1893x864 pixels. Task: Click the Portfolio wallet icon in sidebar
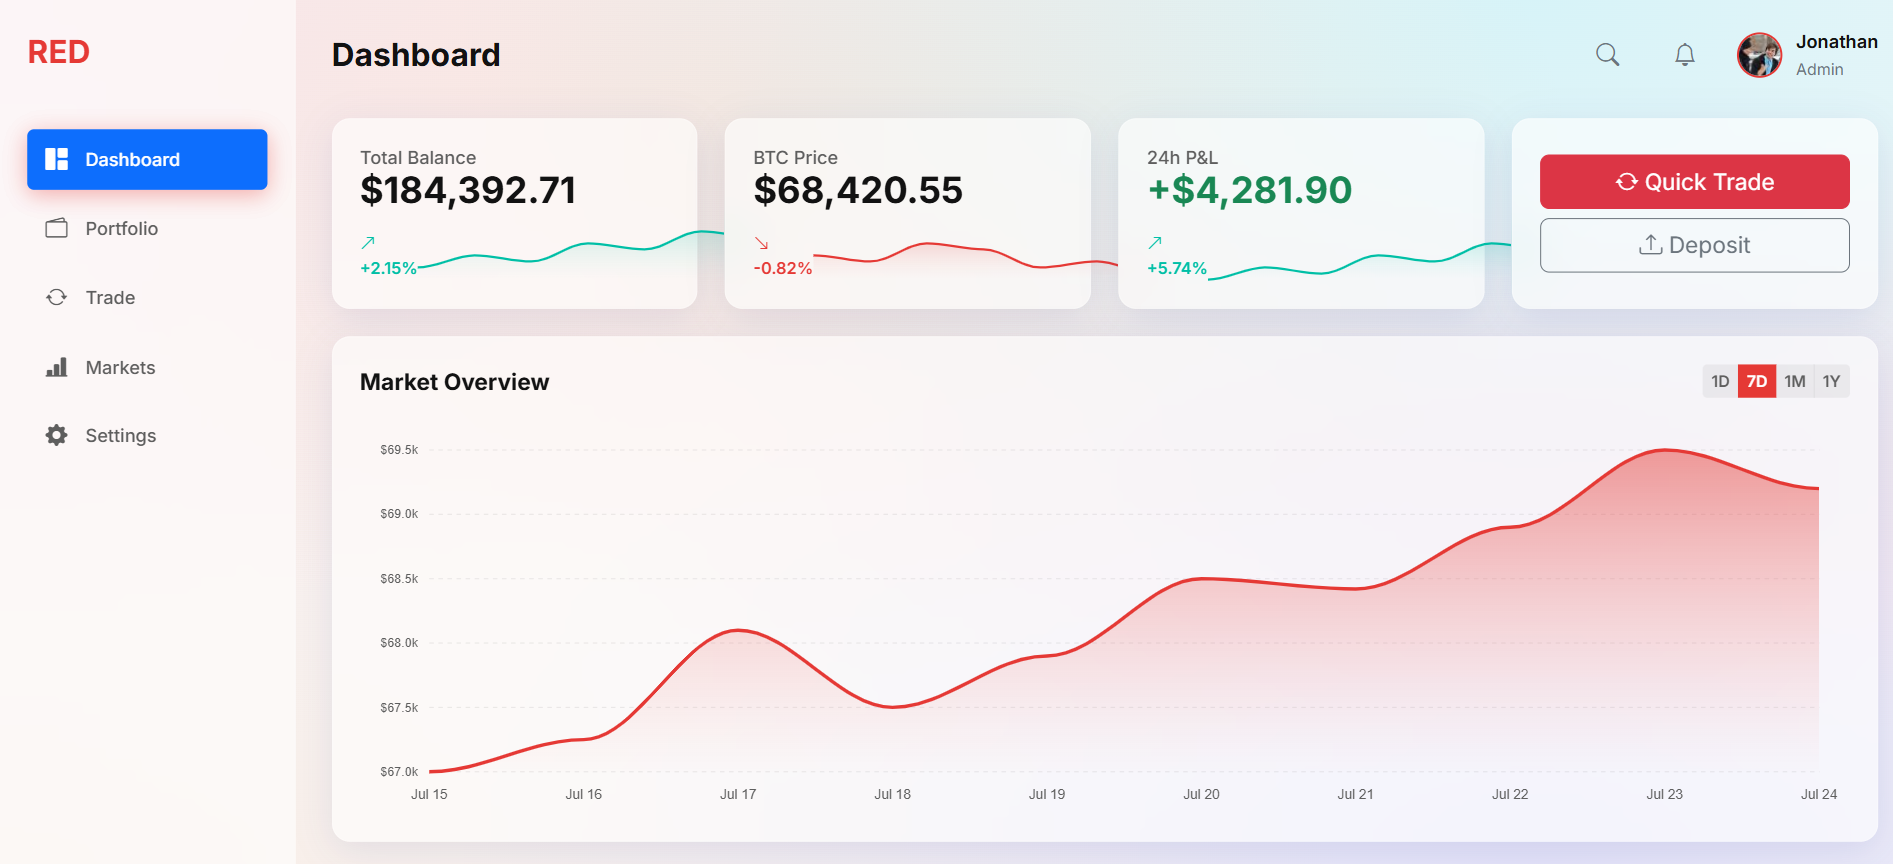tap(57, 228)
